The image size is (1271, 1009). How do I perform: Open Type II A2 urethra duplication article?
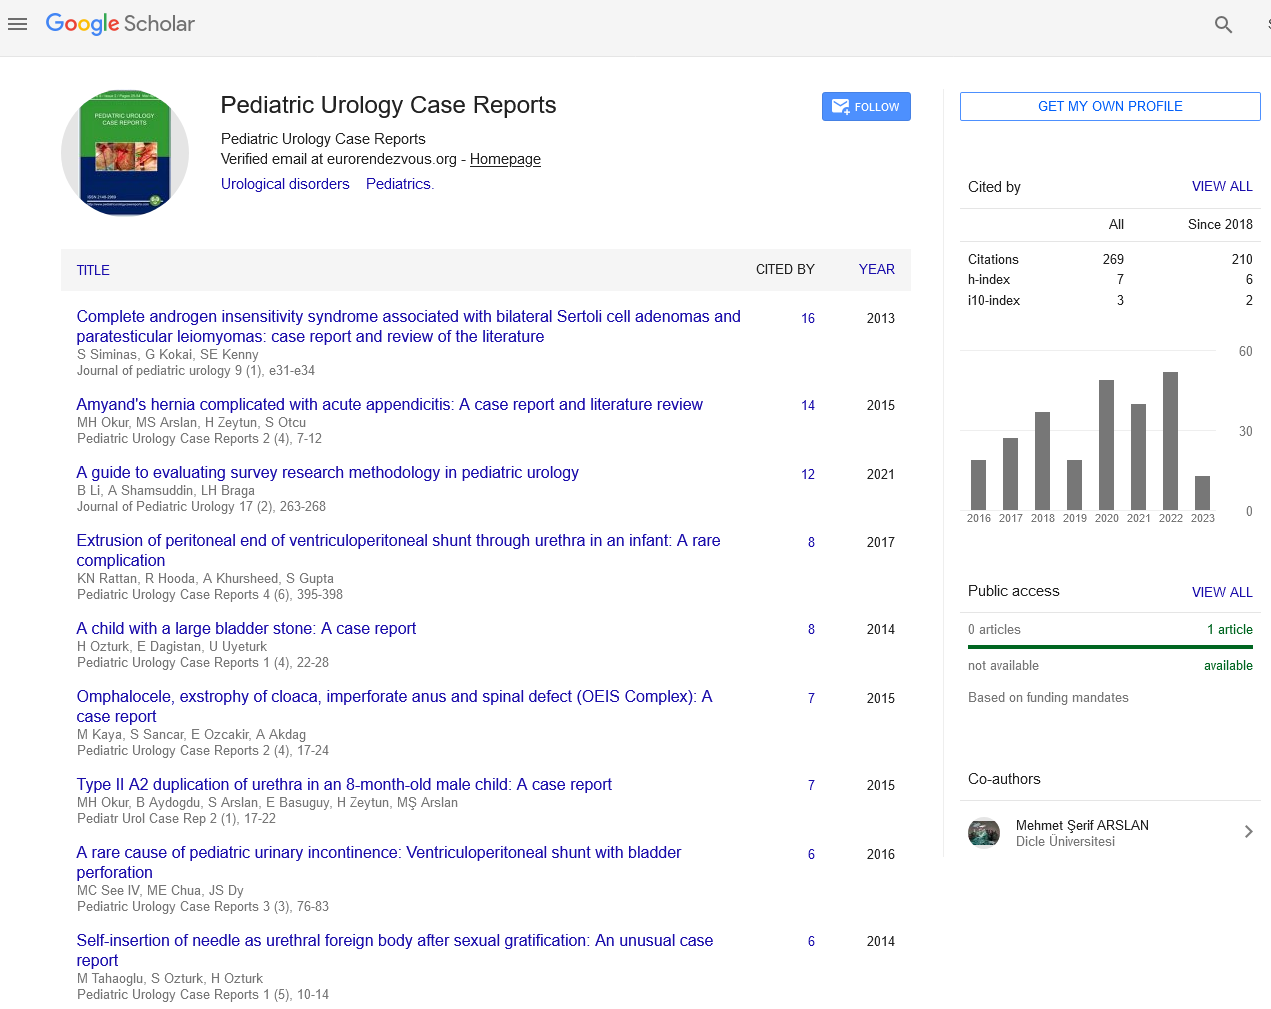(345, 784)
